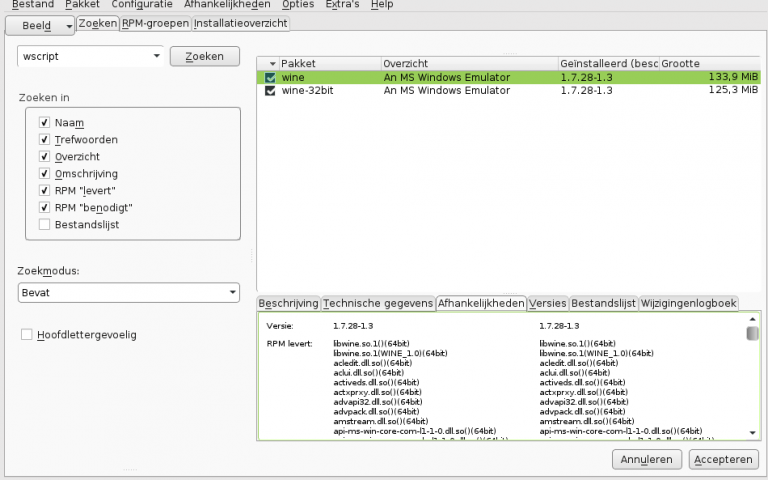Viewport: 768px width, 480px height.
Task: Enable the Bestandslijst search option
Action: (x=44, y=224)
